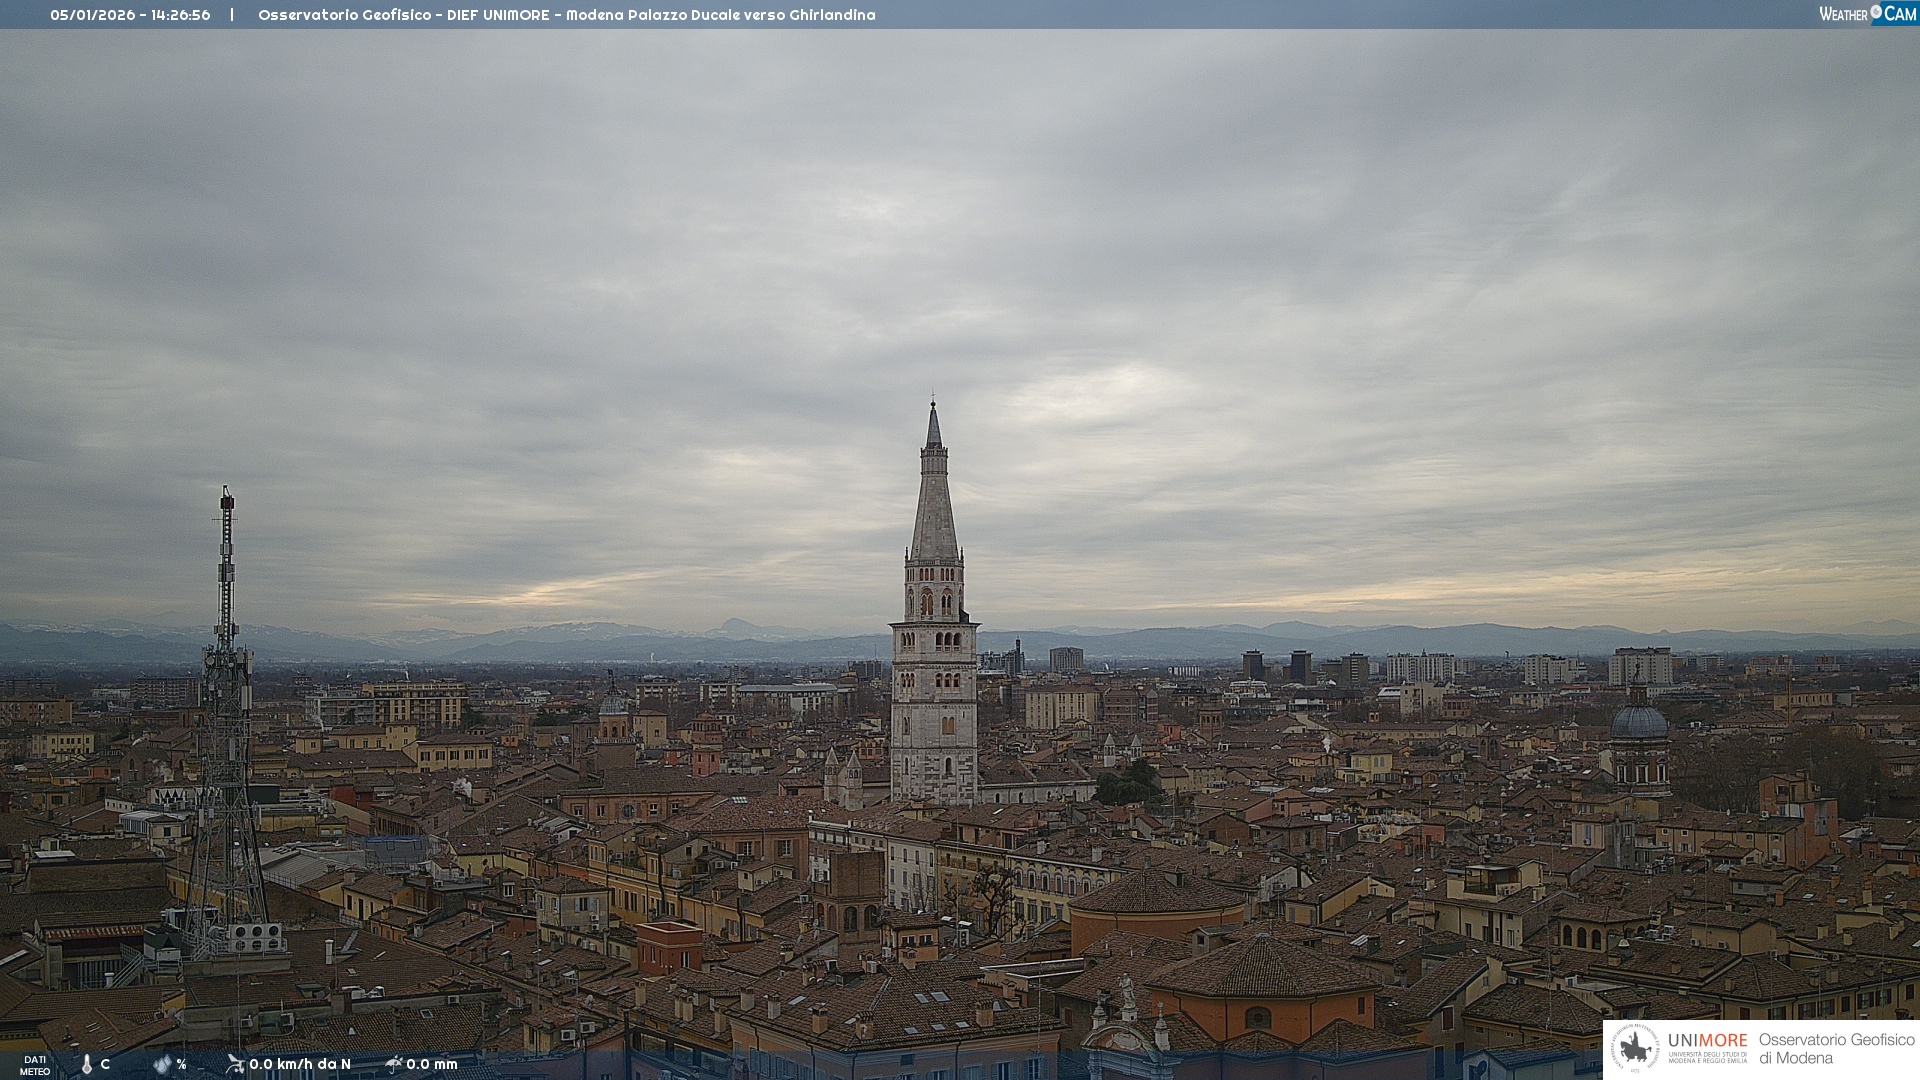Click the 0.0 mm rainfall reading
Viewport: 1920px width, 1080px height.
432,1064
